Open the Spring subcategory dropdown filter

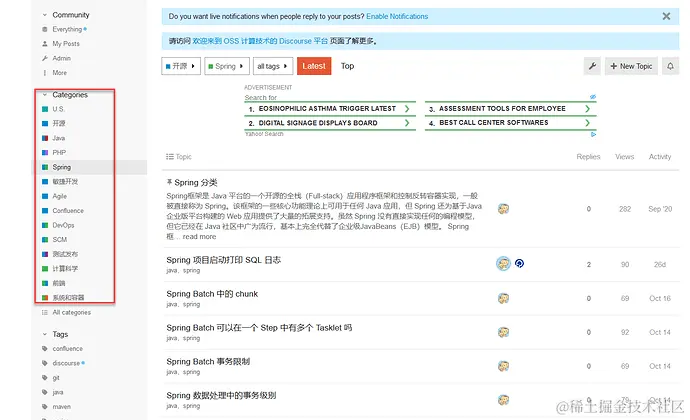pyautogui.click(x=227, y=66)
